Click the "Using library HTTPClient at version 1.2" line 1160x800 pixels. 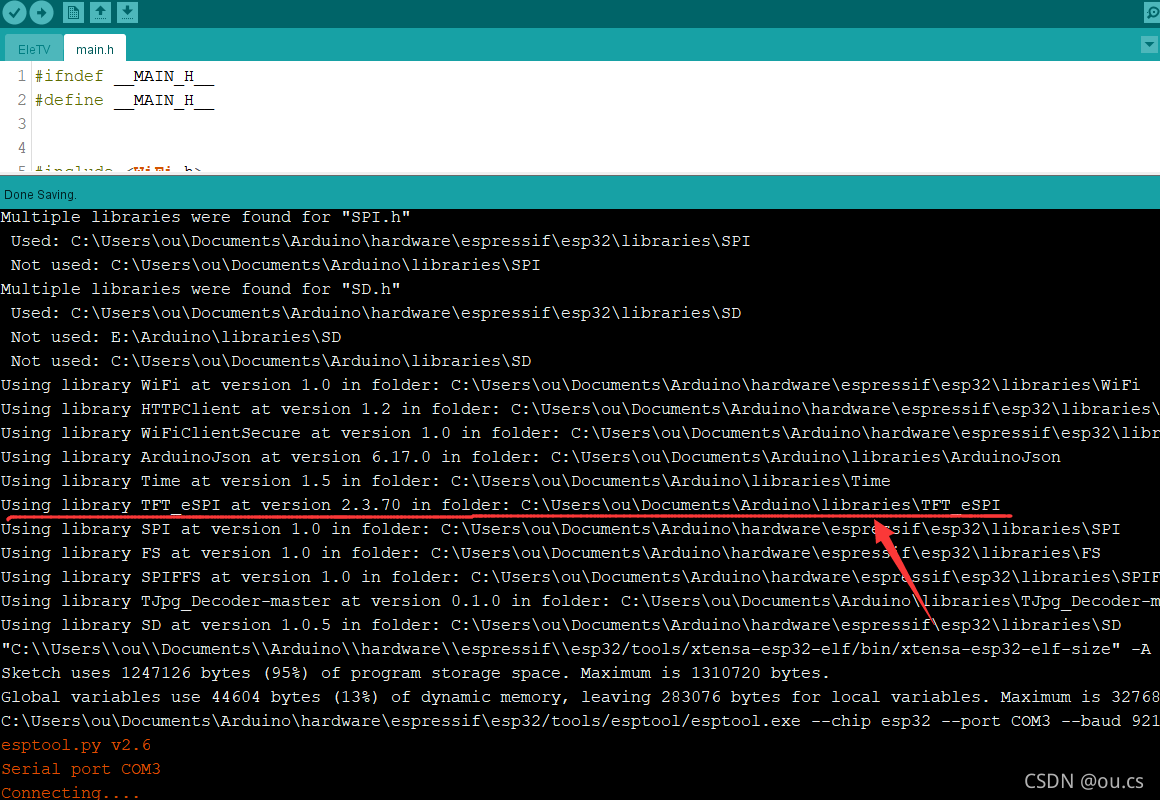(x=580, y=409)
